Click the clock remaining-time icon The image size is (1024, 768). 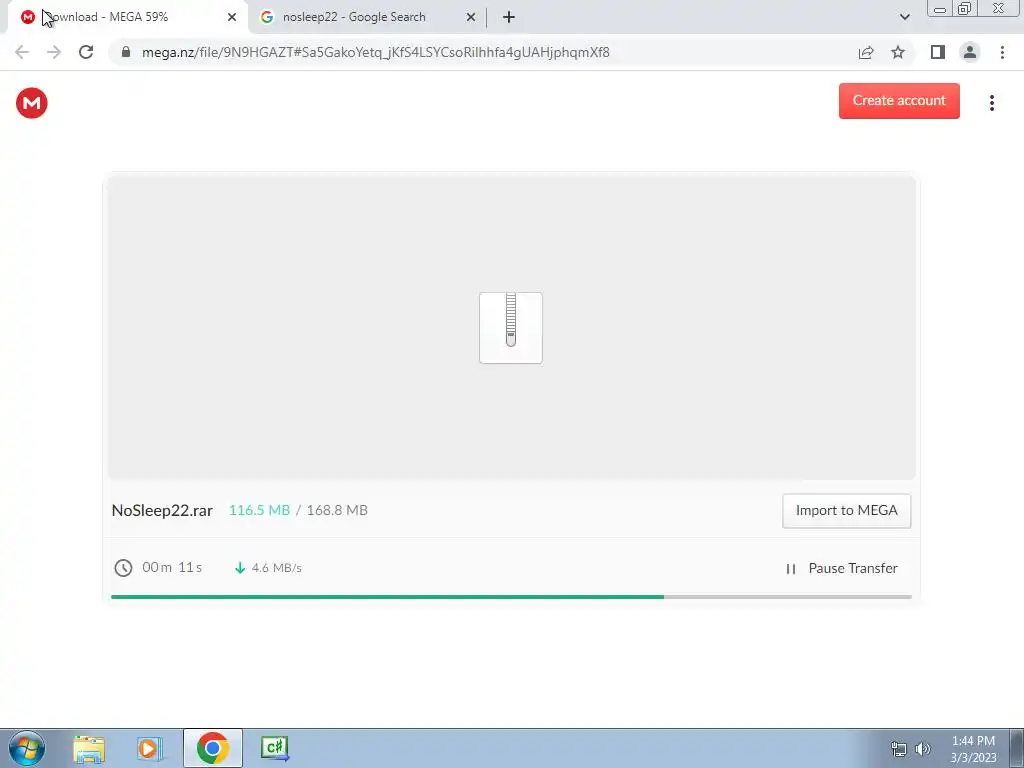click(123, 568)
